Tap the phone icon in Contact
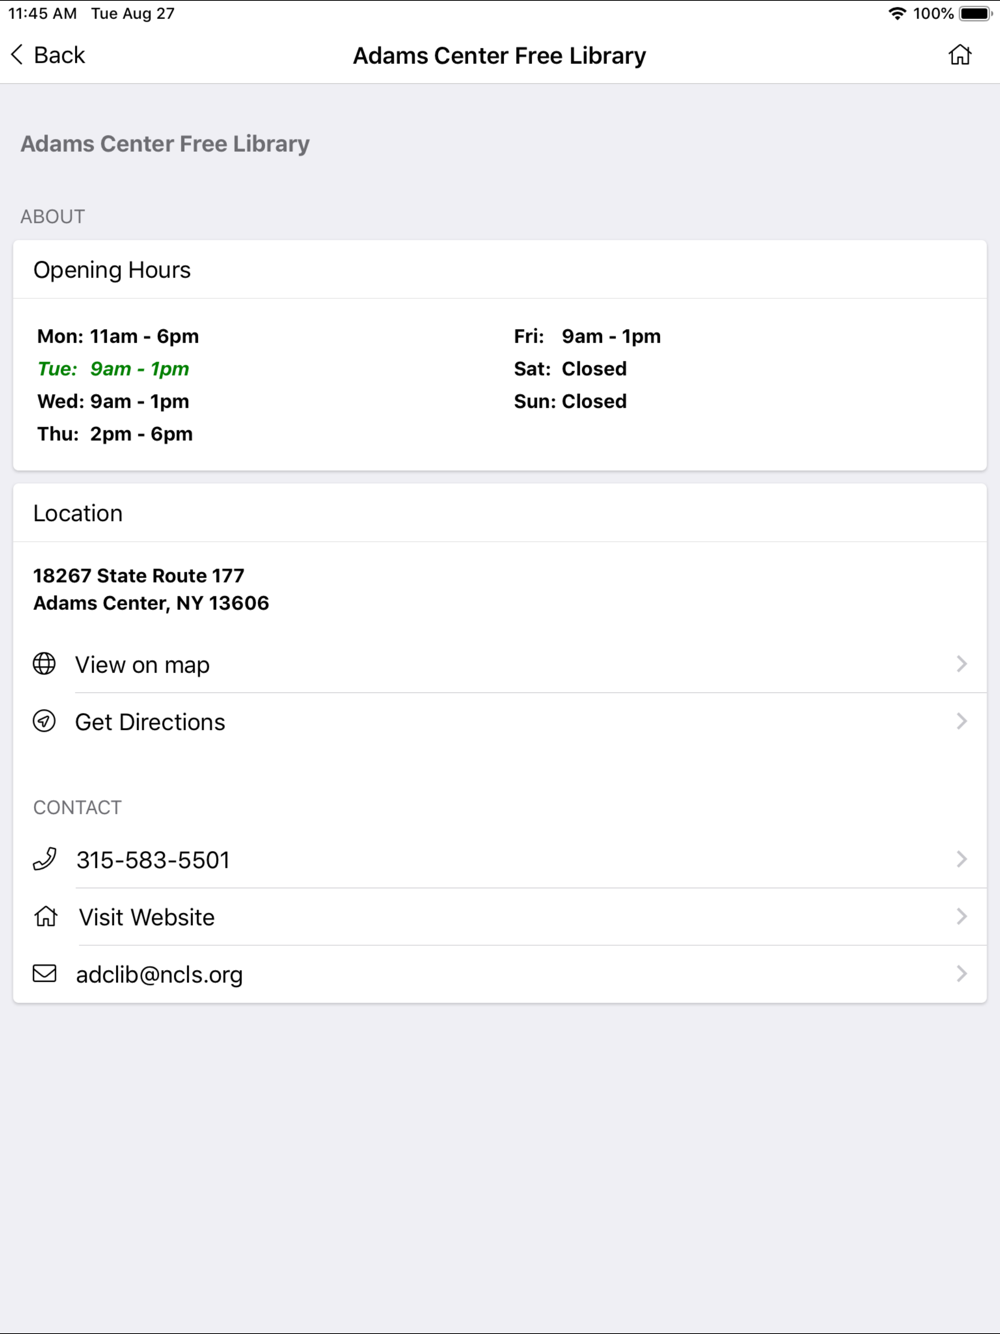Screen dimensions: 1000x1334 (x=44, y=859)
